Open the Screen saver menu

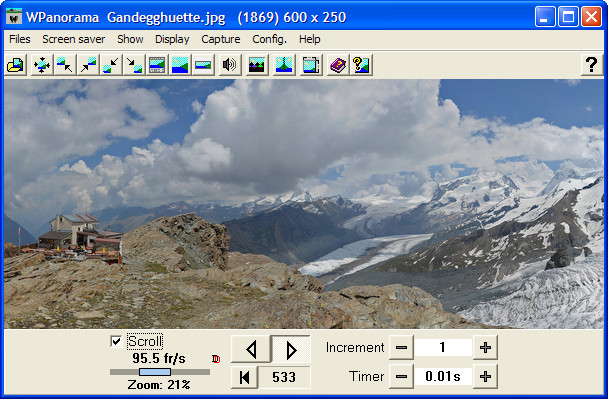pyautogui.click(x=74, y=39)
